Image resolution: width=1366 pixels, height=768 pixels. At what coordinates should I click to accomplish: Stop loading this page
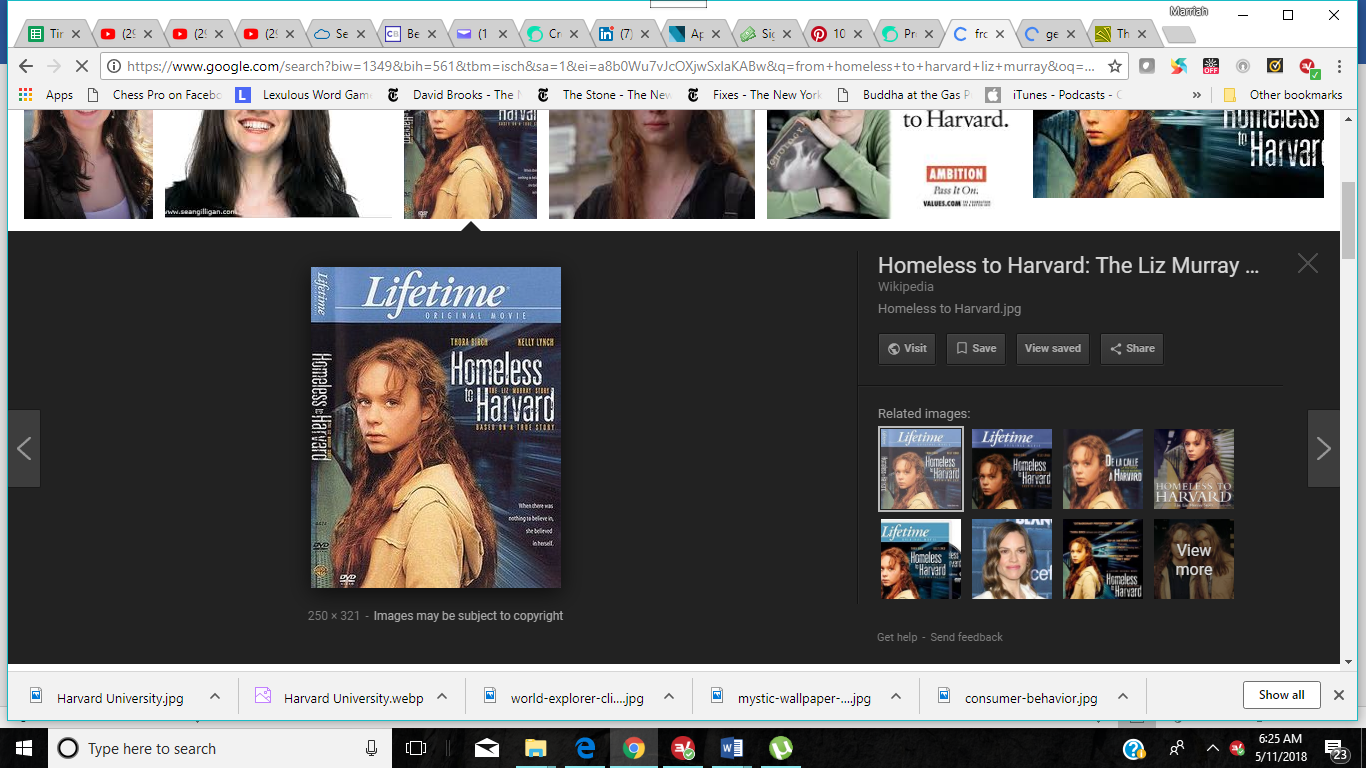[82, 66]
